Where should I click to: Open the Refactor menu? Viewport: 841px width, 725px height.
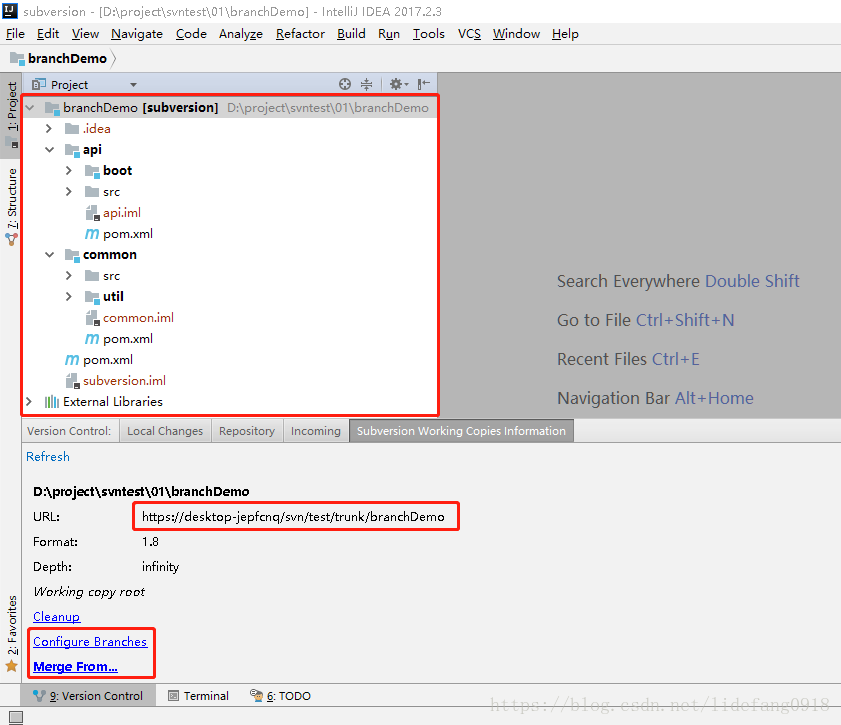coord(300,34)
